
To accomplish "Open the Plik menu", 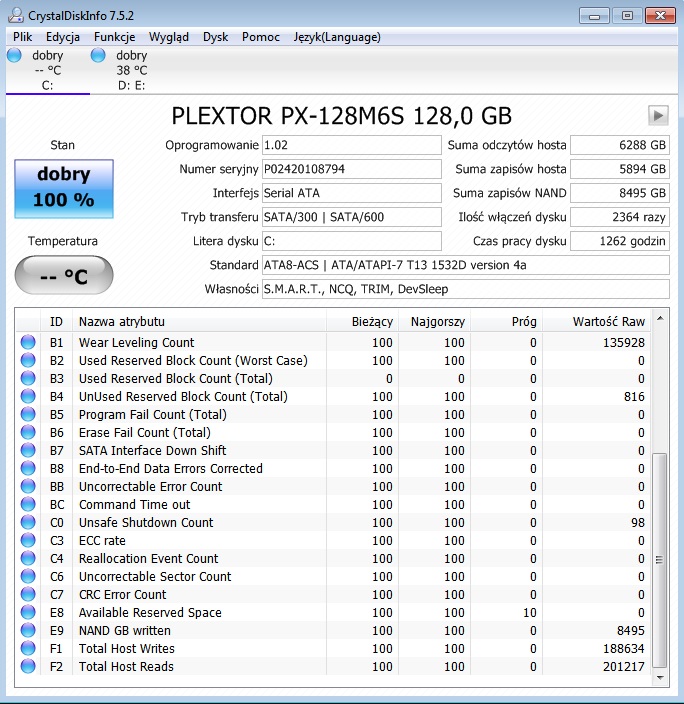I will pyautogui.click(x=22, y=37).
